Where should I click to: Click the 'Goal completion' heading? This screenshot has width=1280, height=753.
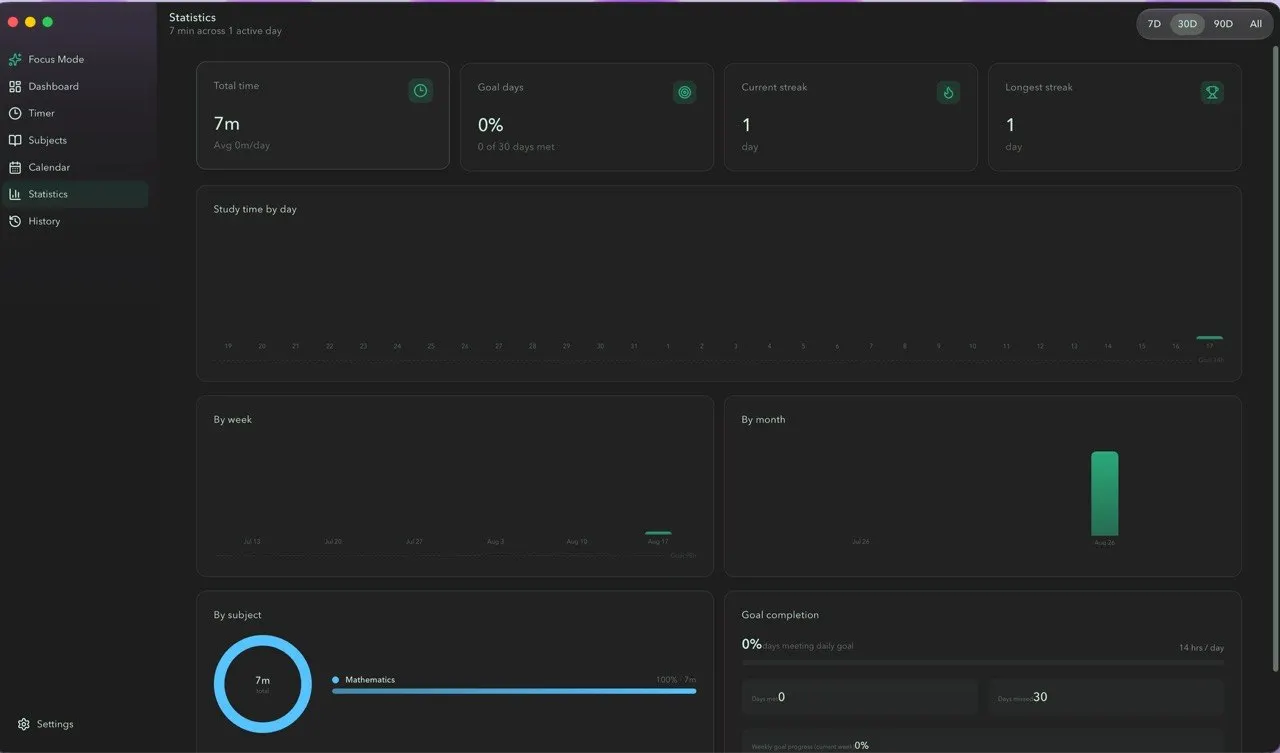(780, 615)
